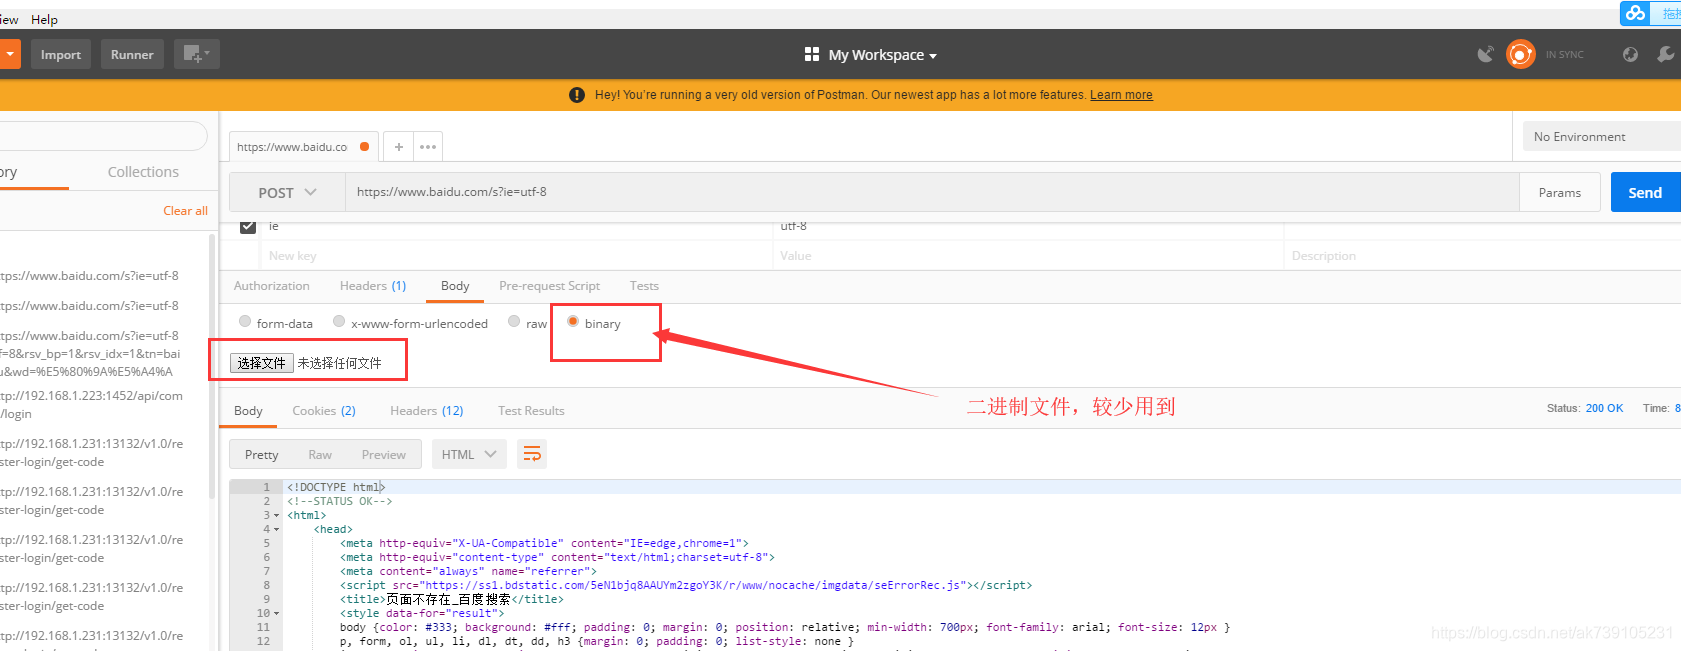Open the Help menu

click(x=44, y=19)
